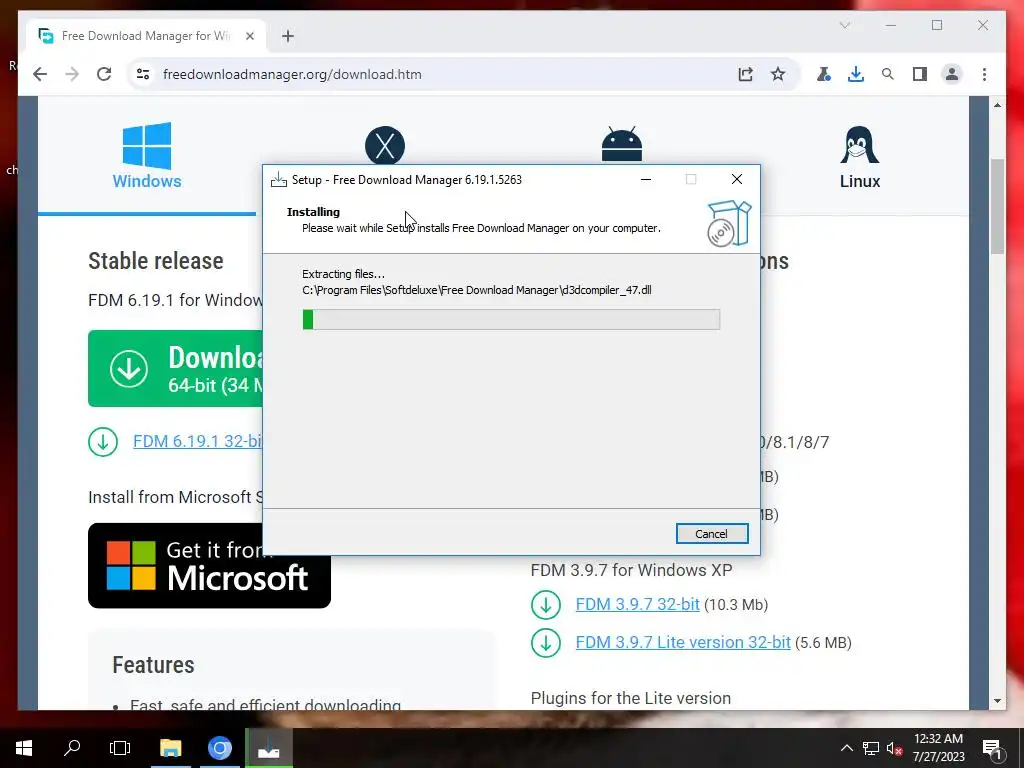Open notification center icon
This screenshot has height=768, width=1024.
993,748
